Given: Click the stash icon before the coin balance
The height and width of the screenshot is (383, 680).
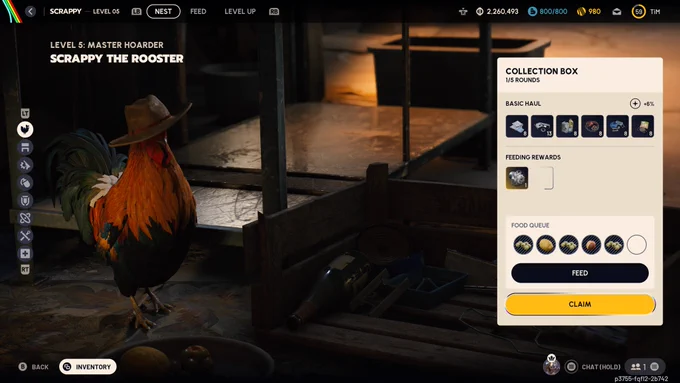Looking at the screenshot, I should coord(463,11).
